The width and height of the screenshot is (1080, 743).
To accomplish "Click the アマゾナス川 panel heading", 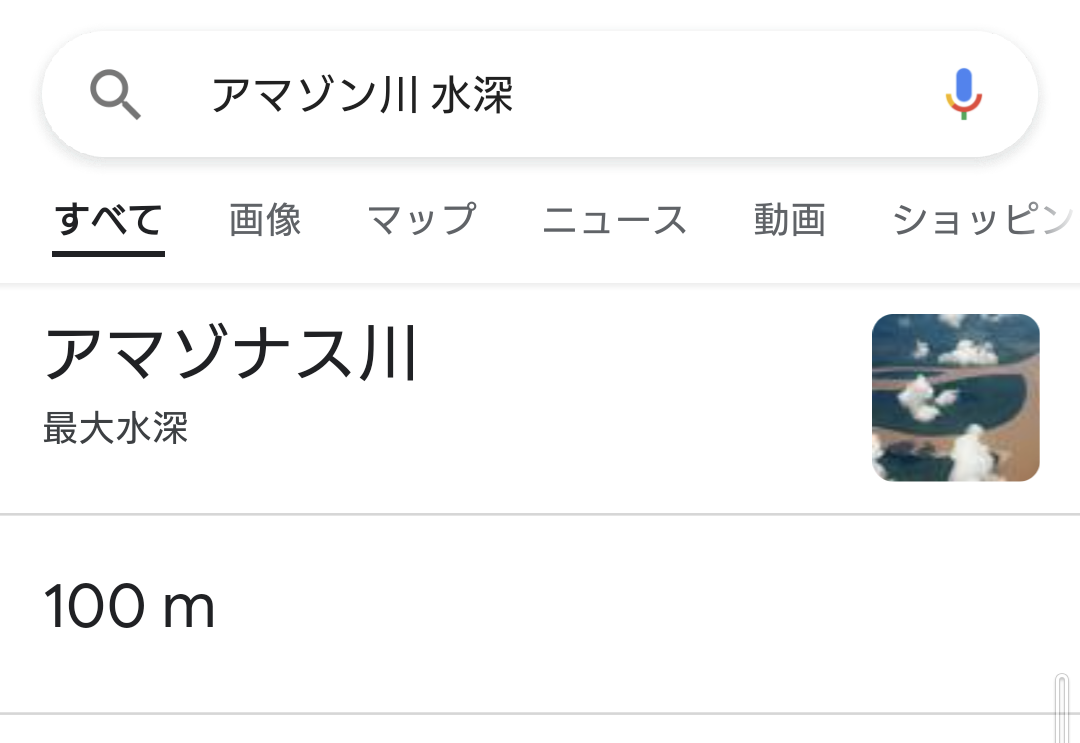I will tap(230, 354).
